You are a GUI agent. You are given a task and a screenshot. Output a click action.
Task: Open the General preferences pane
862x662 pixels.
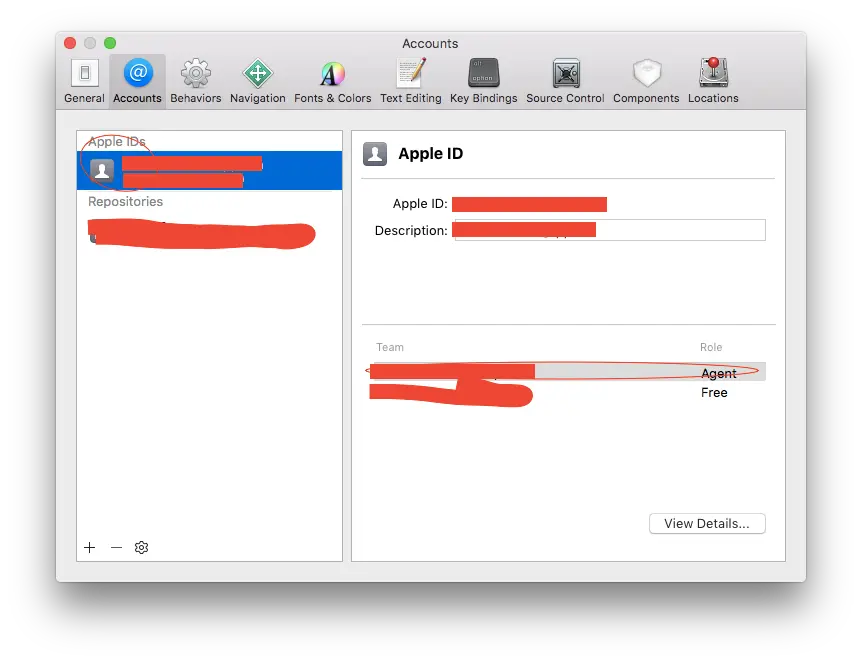click(x=84, y=81)
